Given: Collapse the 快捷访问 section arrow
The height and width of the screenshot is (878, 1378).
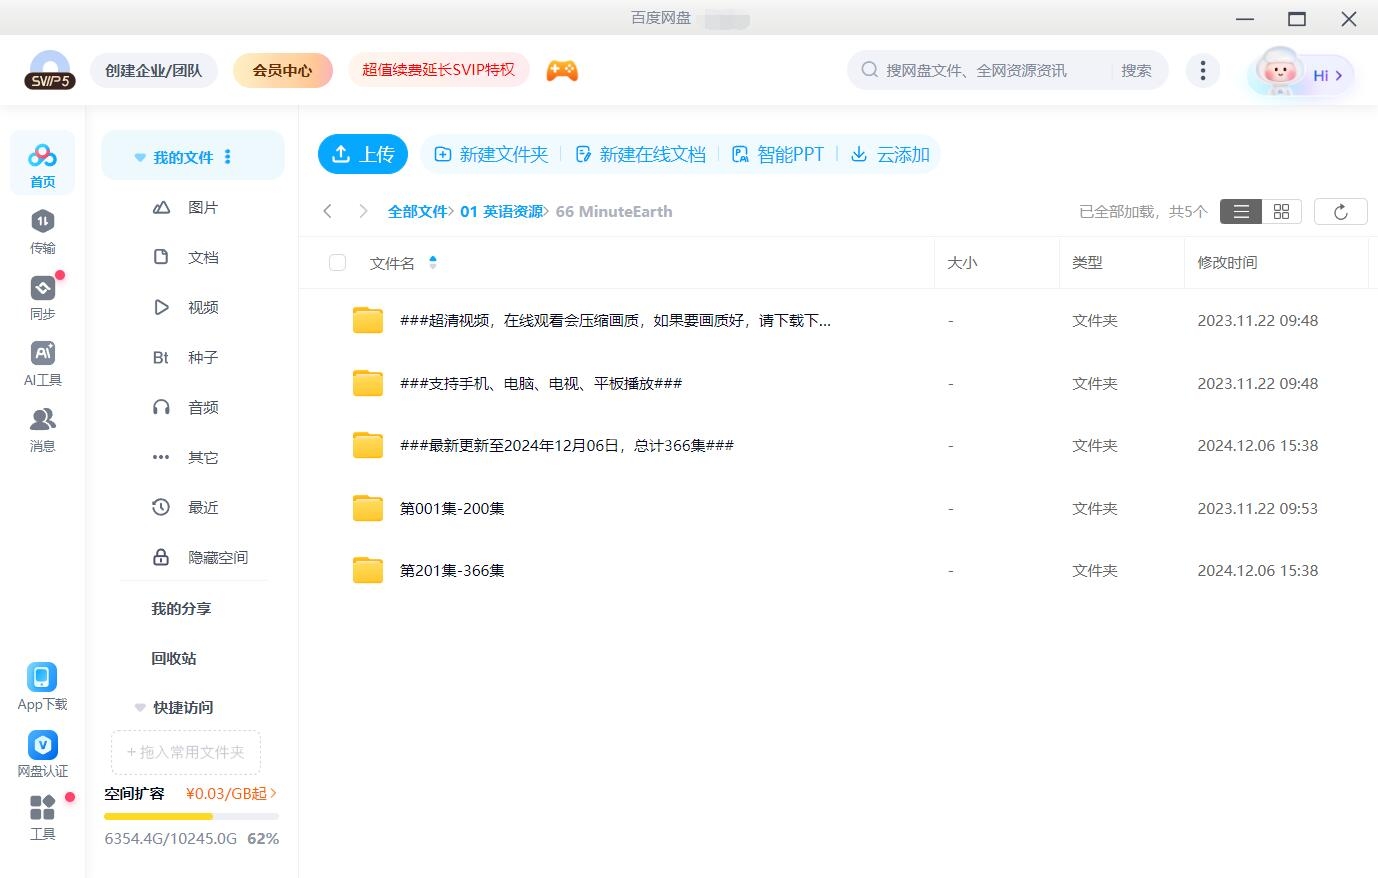Looking at the screenshot, I should [140, 708].
